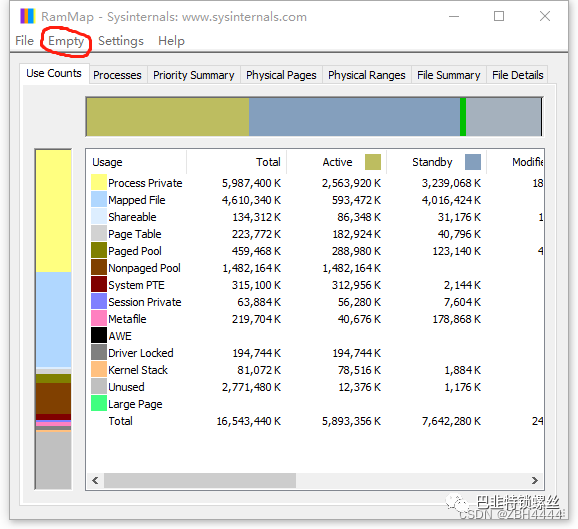This screenshot has height=529, width=578.
Task: Click the olive Active segment in memory bar
Action: (x=168, y=117)
